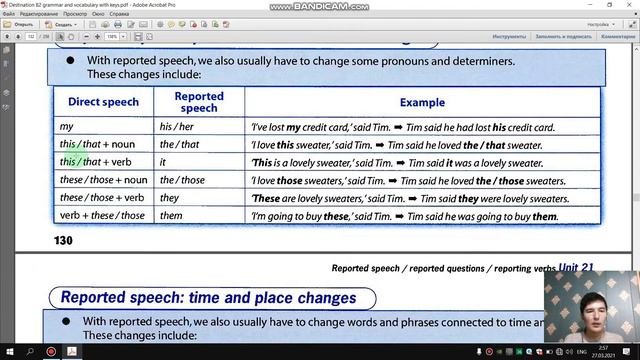
Task: Activate the hand pan tool
Action: tap(71, 37)
